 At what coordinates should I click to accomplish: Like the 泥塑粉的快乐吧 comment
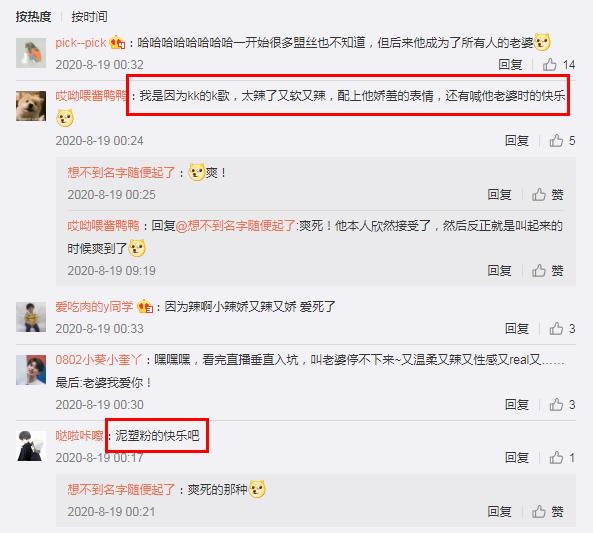[562, 458]
